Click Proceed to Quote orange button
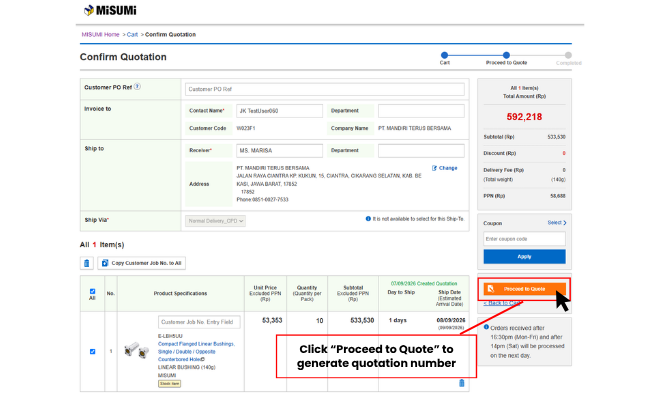The width and height of the screenshot is (660, 400). coord(524,289)
